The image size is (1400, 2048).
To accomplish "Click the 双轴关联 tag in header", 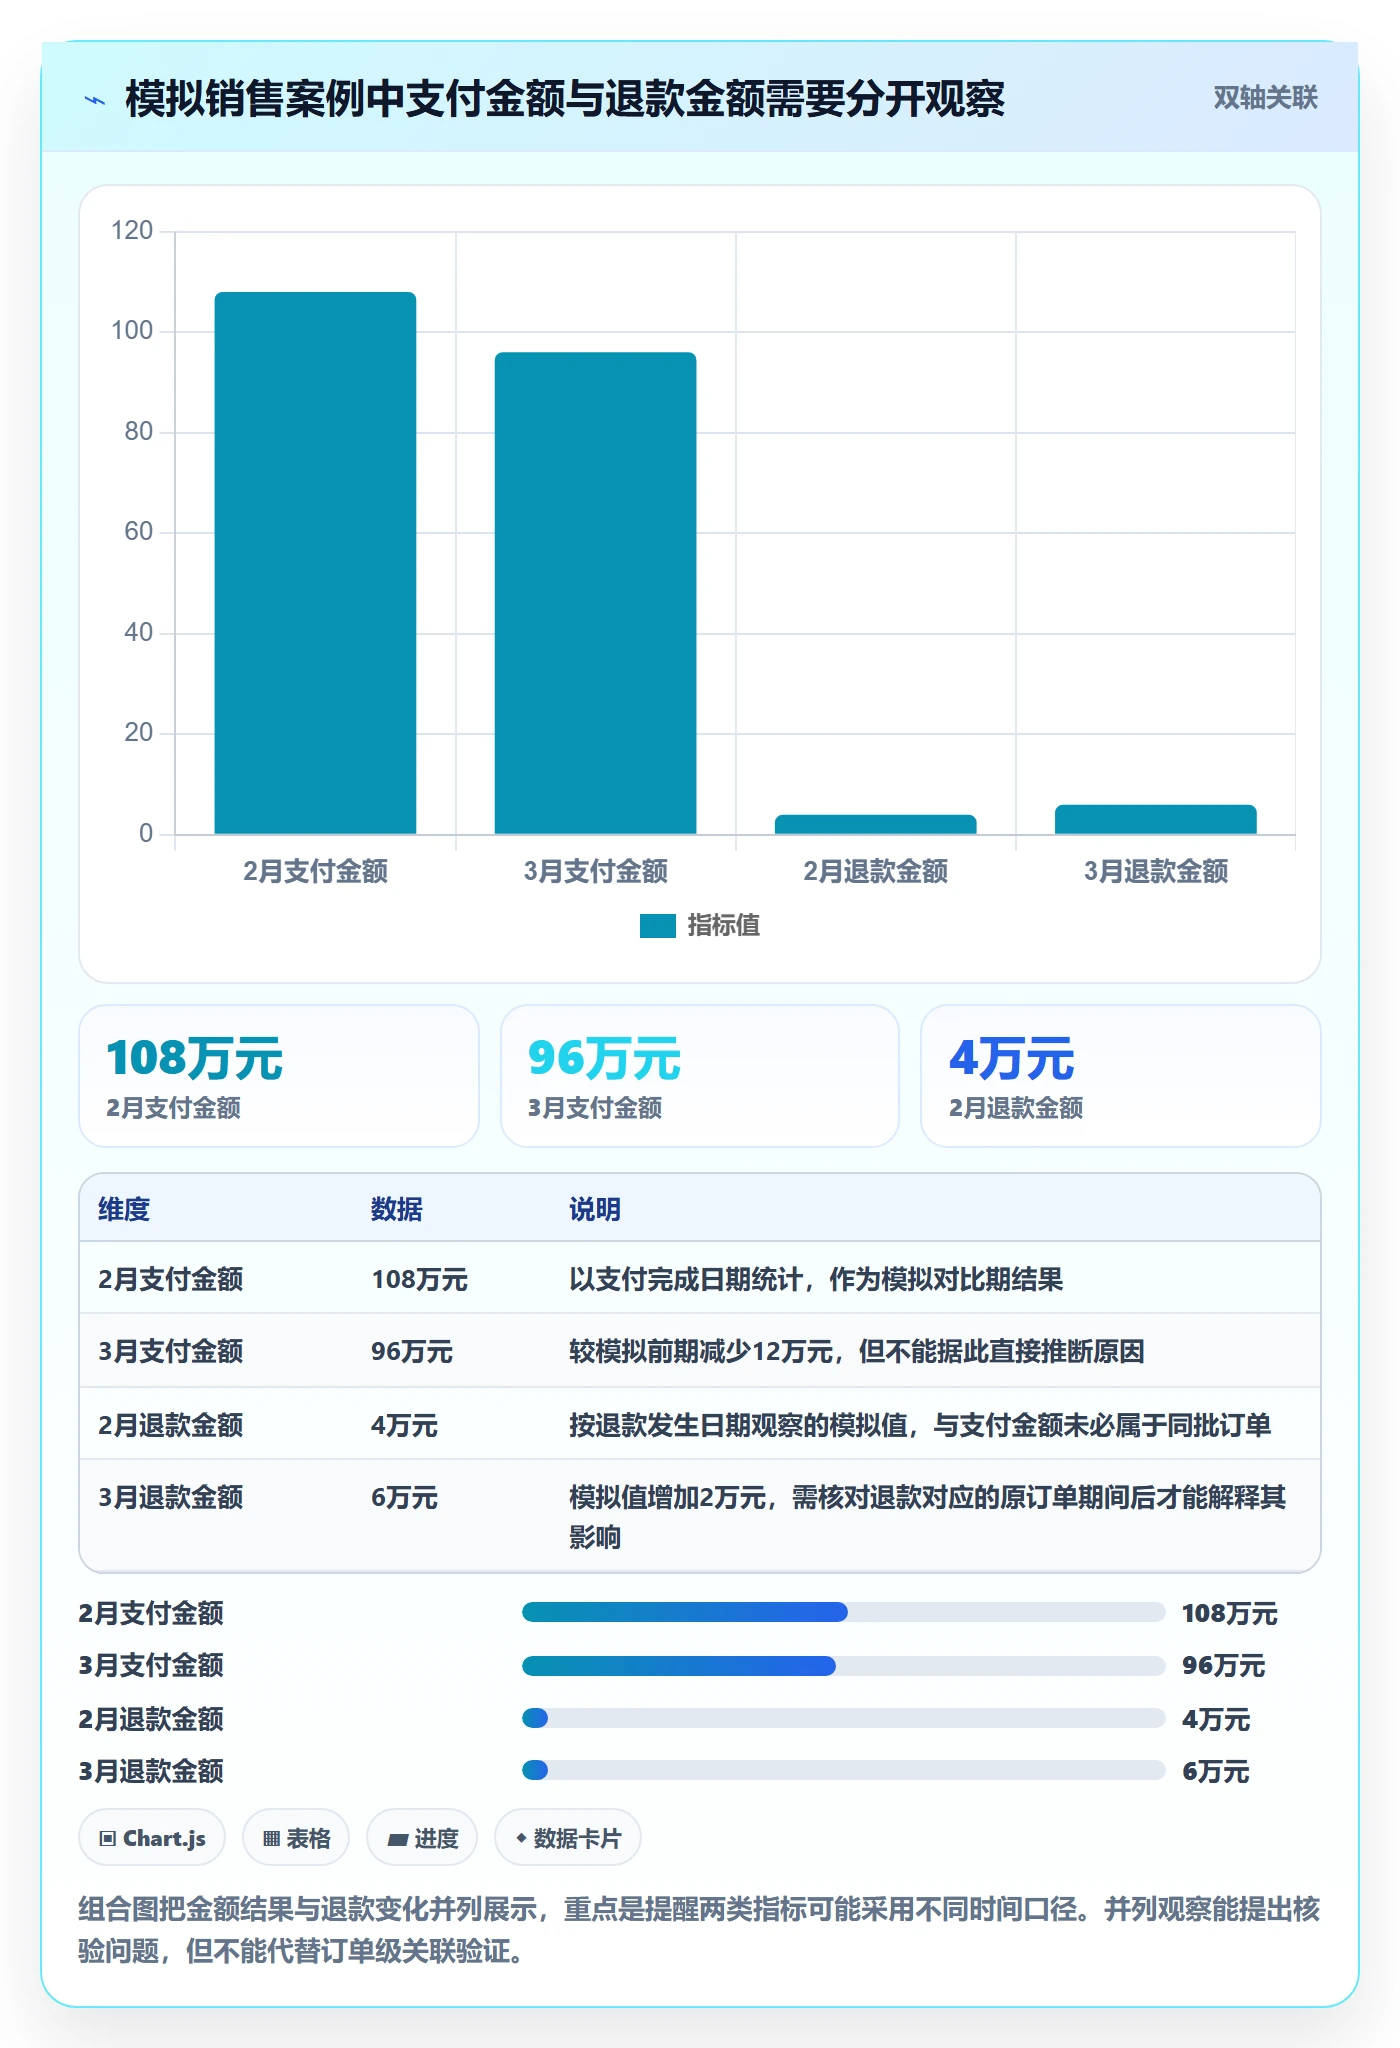I will click(1265, 98).
